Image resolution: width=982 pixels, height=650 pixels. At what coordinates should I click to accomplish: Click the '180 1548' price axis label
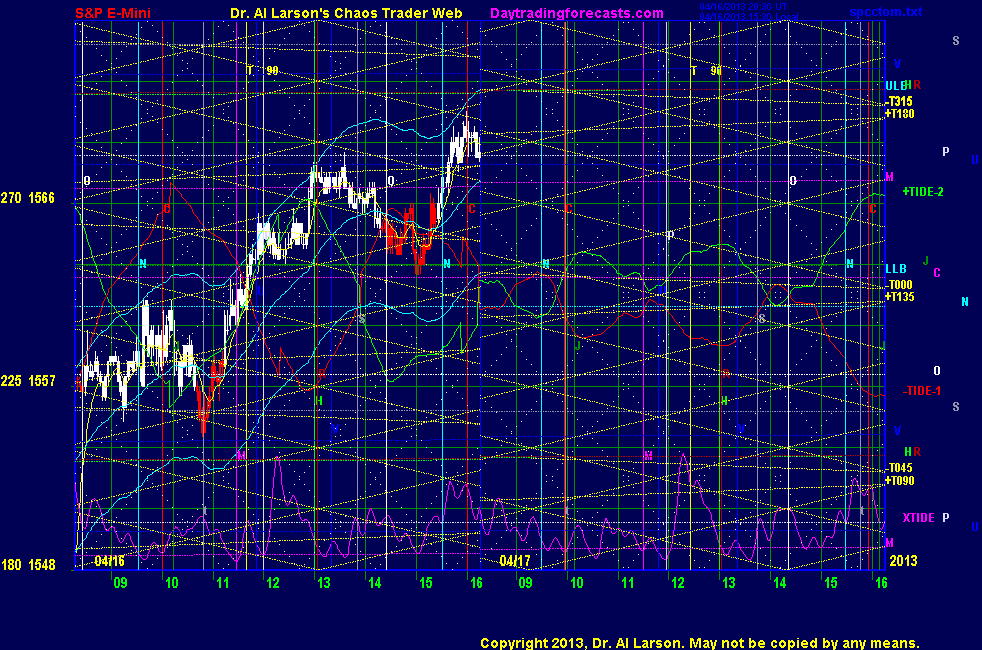pyautogui.click(x=28, y=565)
